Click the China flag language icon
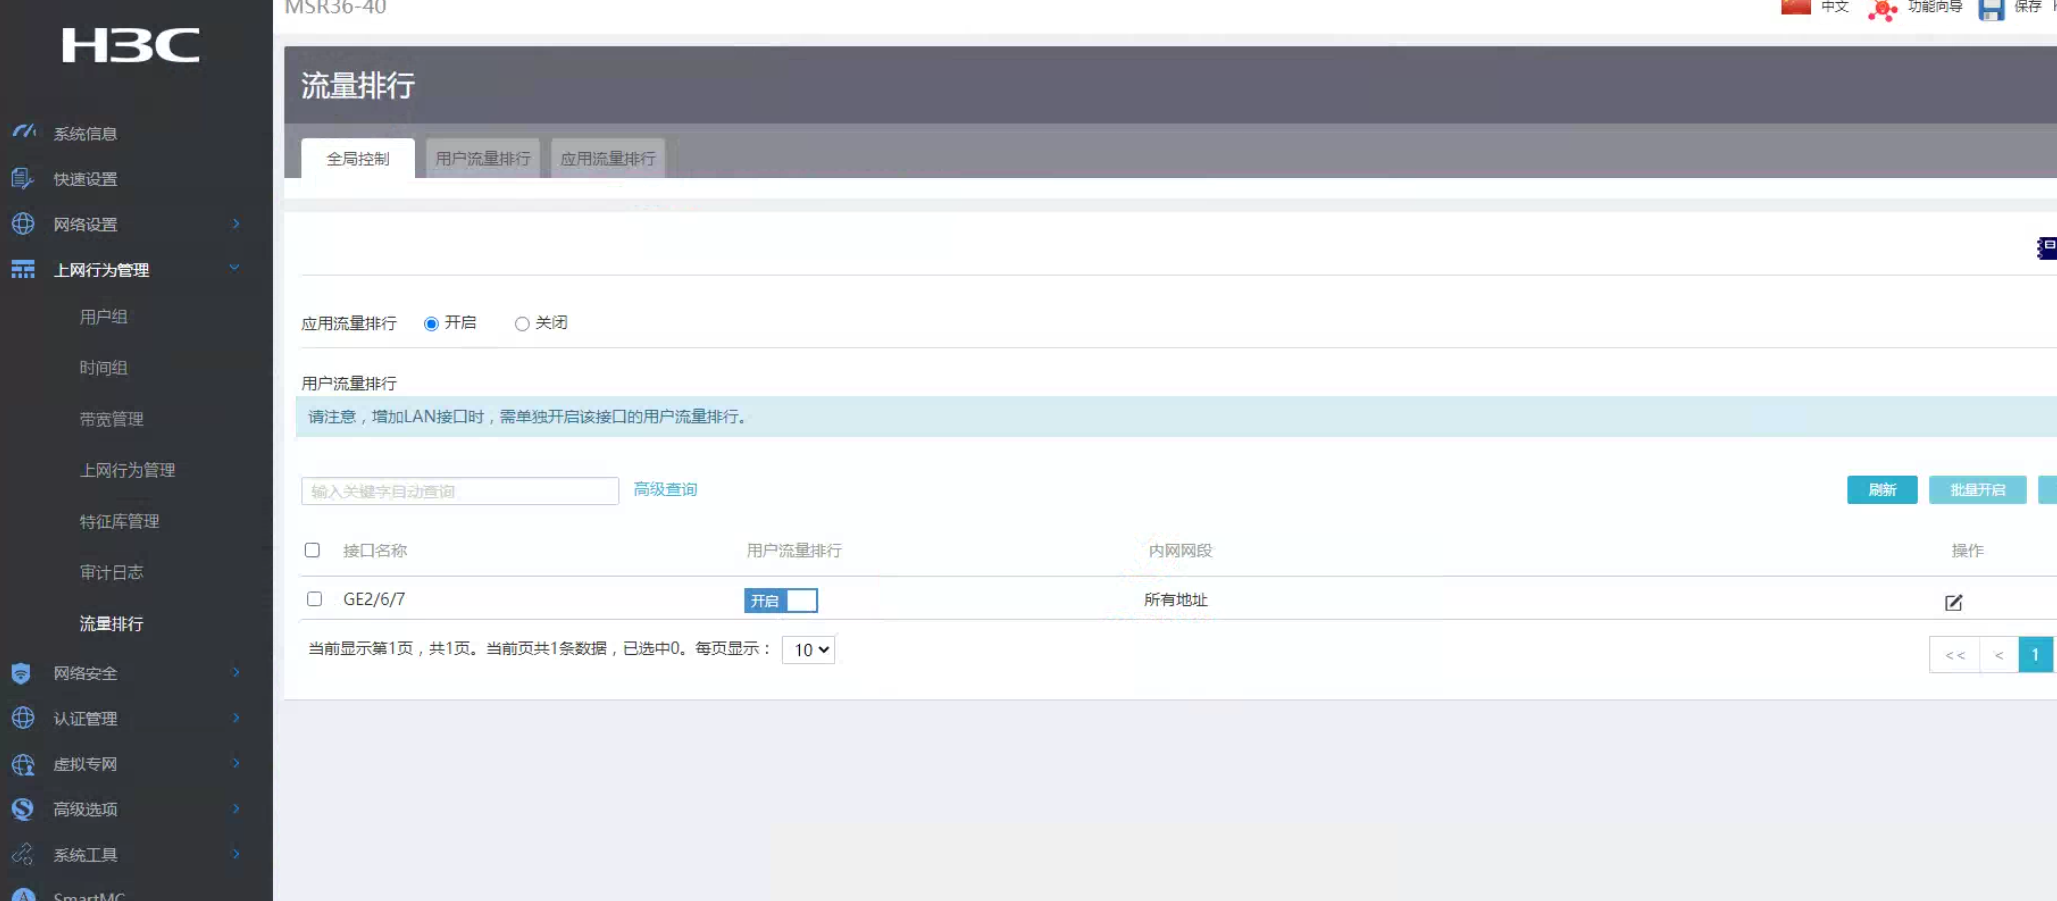The width and height of the screenshot is (2057, 901). pos(1796,6)
